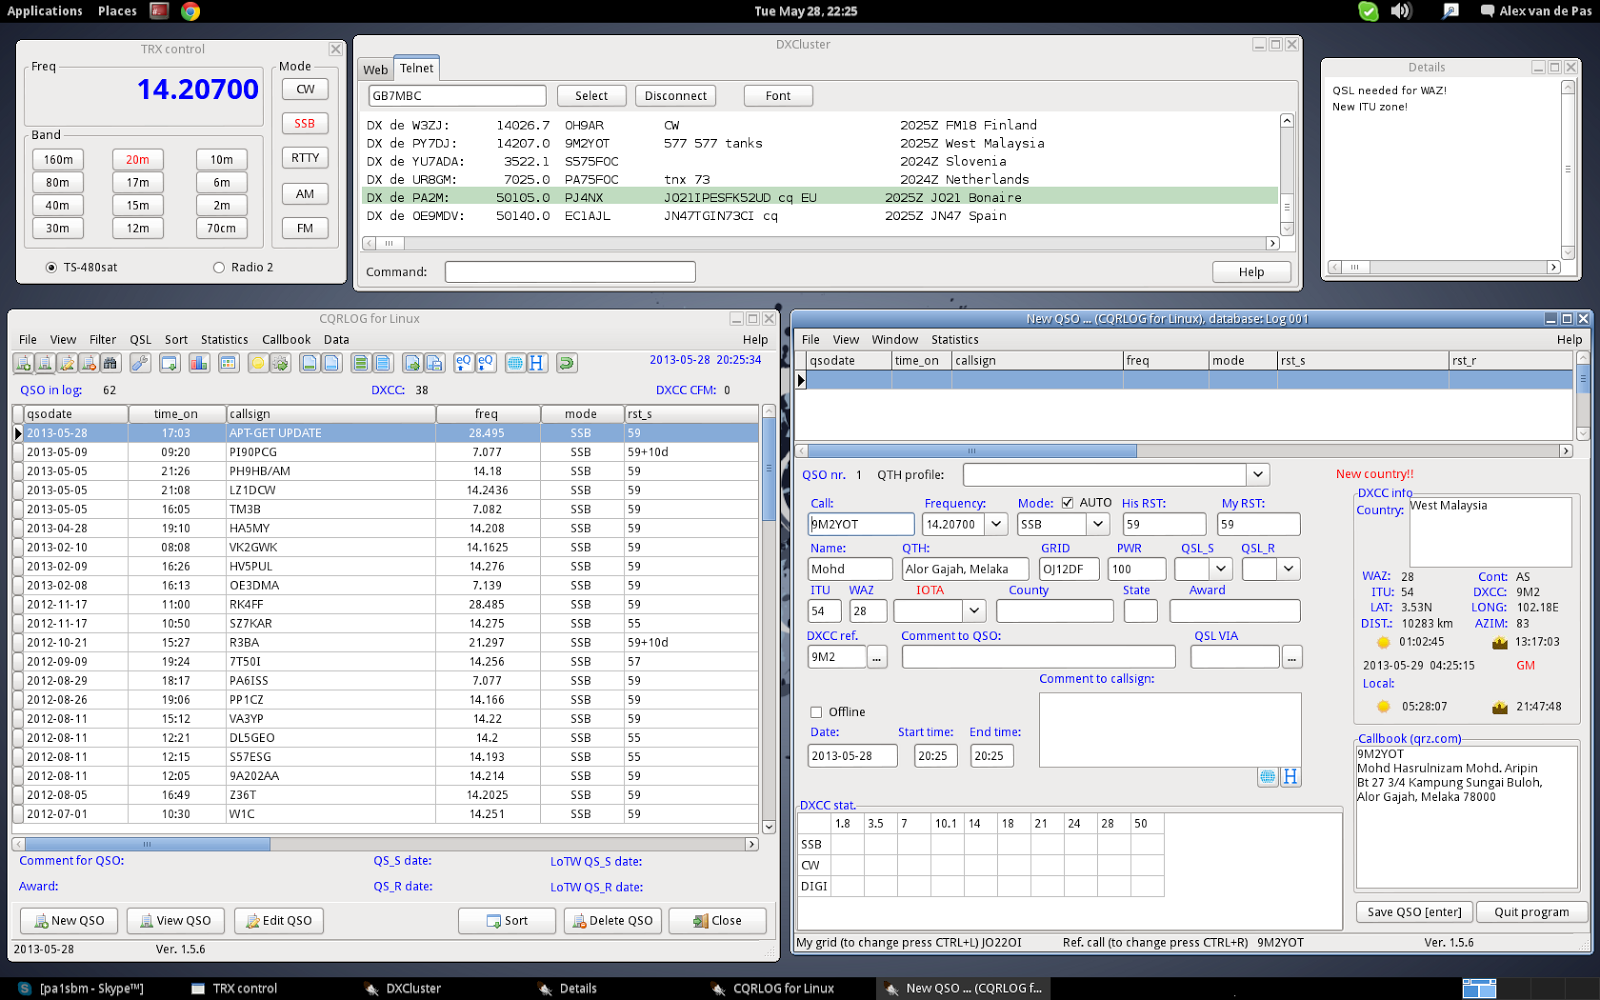Click Save QSO [enter] button
1600x1000 pixels.
(x=1415, y=912)
